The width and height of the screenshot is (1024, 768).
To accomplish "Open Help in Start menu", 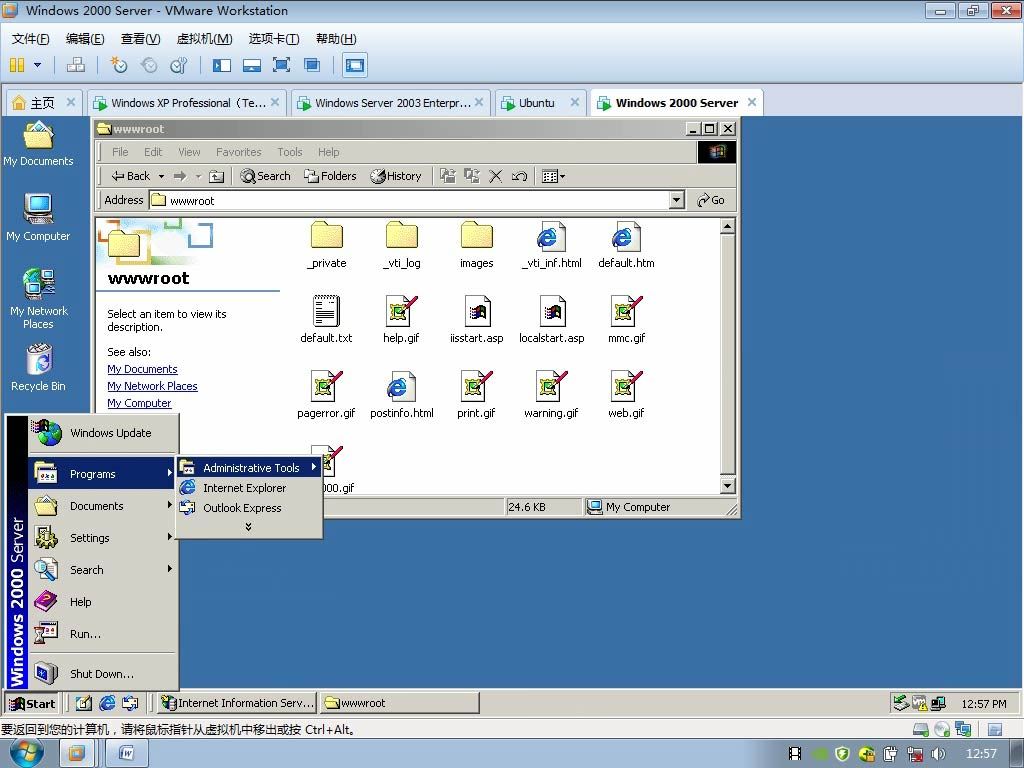I will click(x=103, y=601).
